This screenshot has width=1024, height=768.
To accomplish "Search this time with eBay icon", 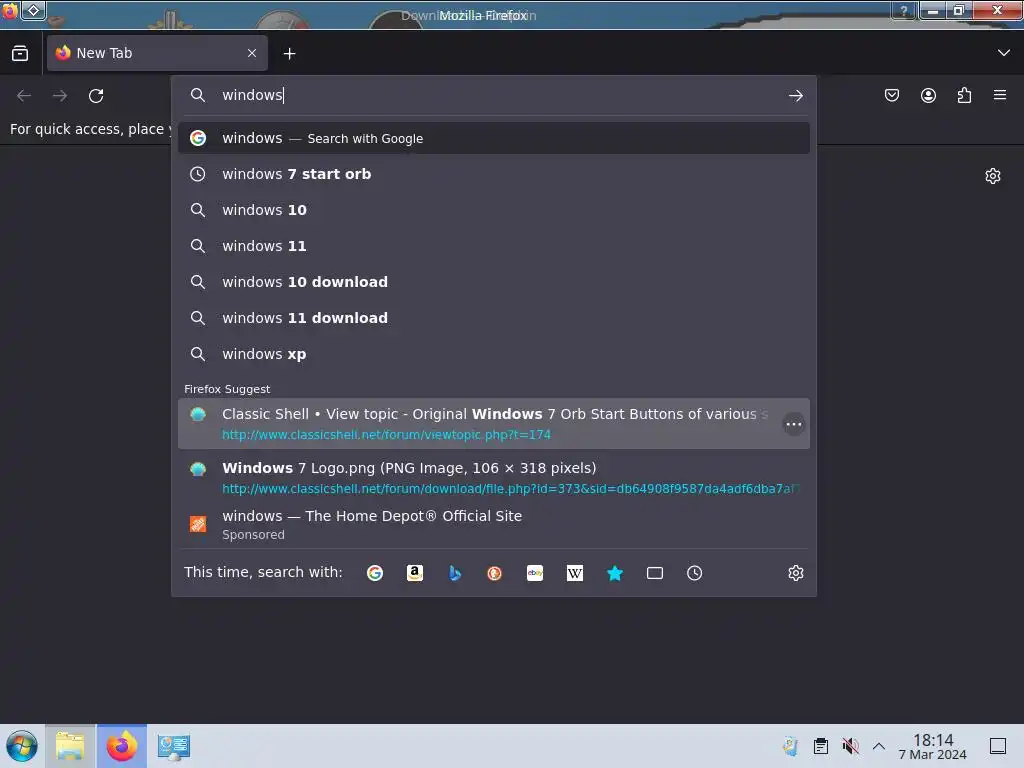I will (x=535, y=573).
